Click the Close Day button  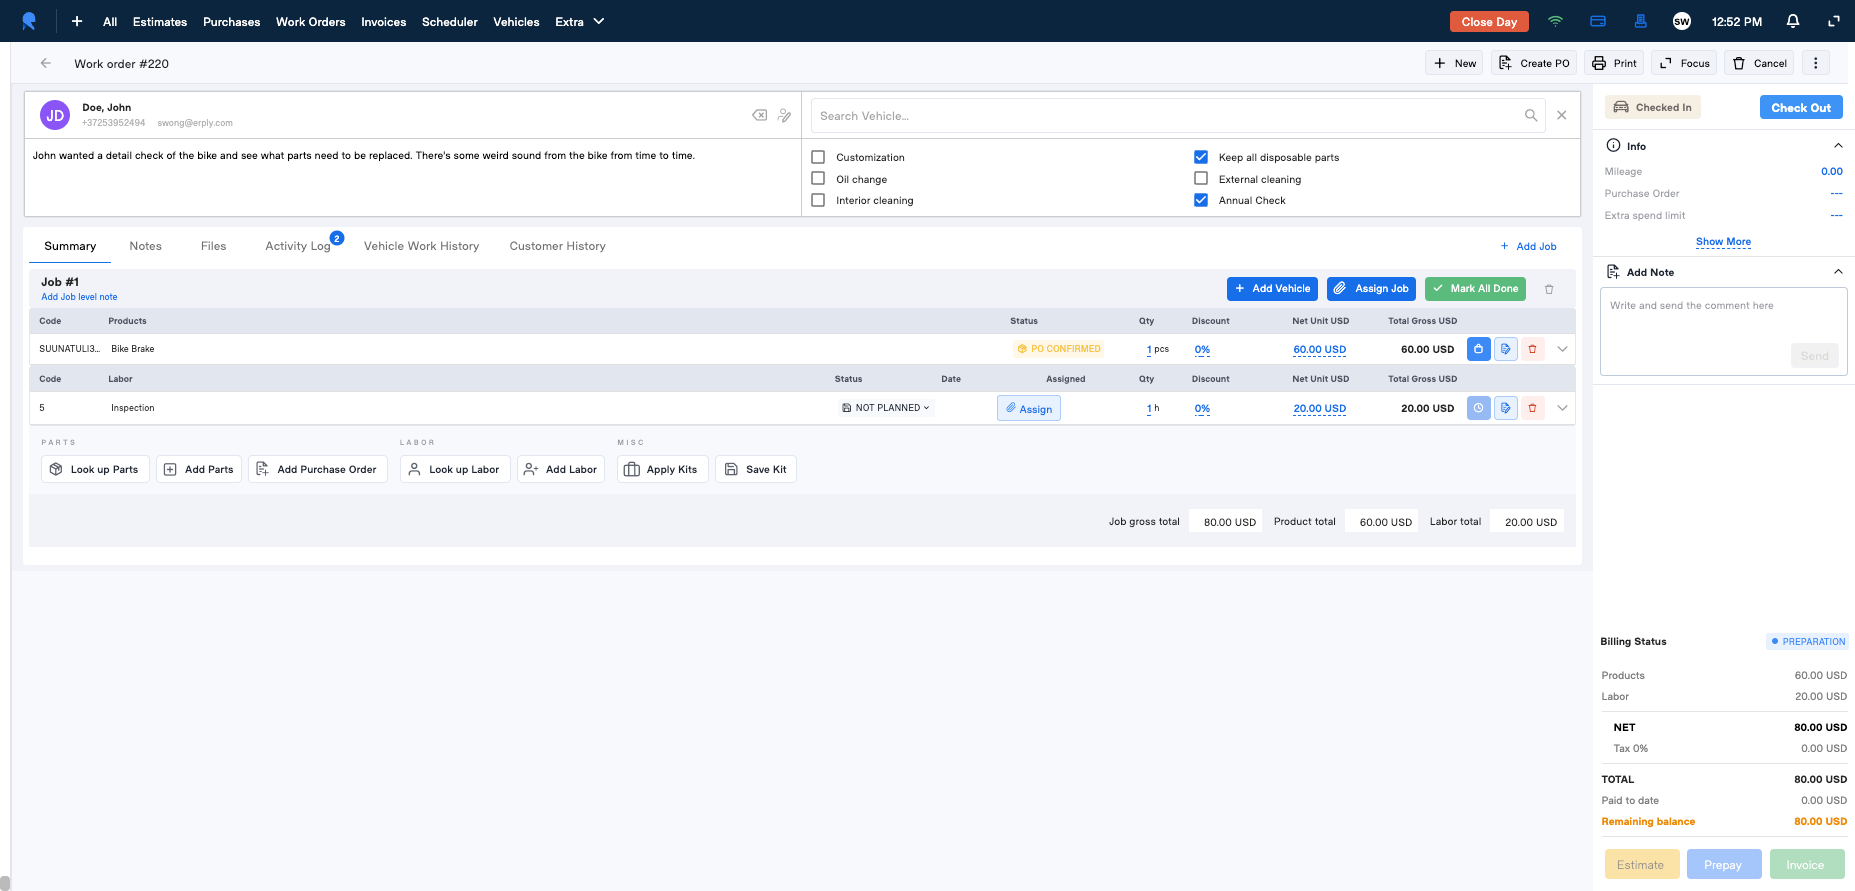point(1489,21)
